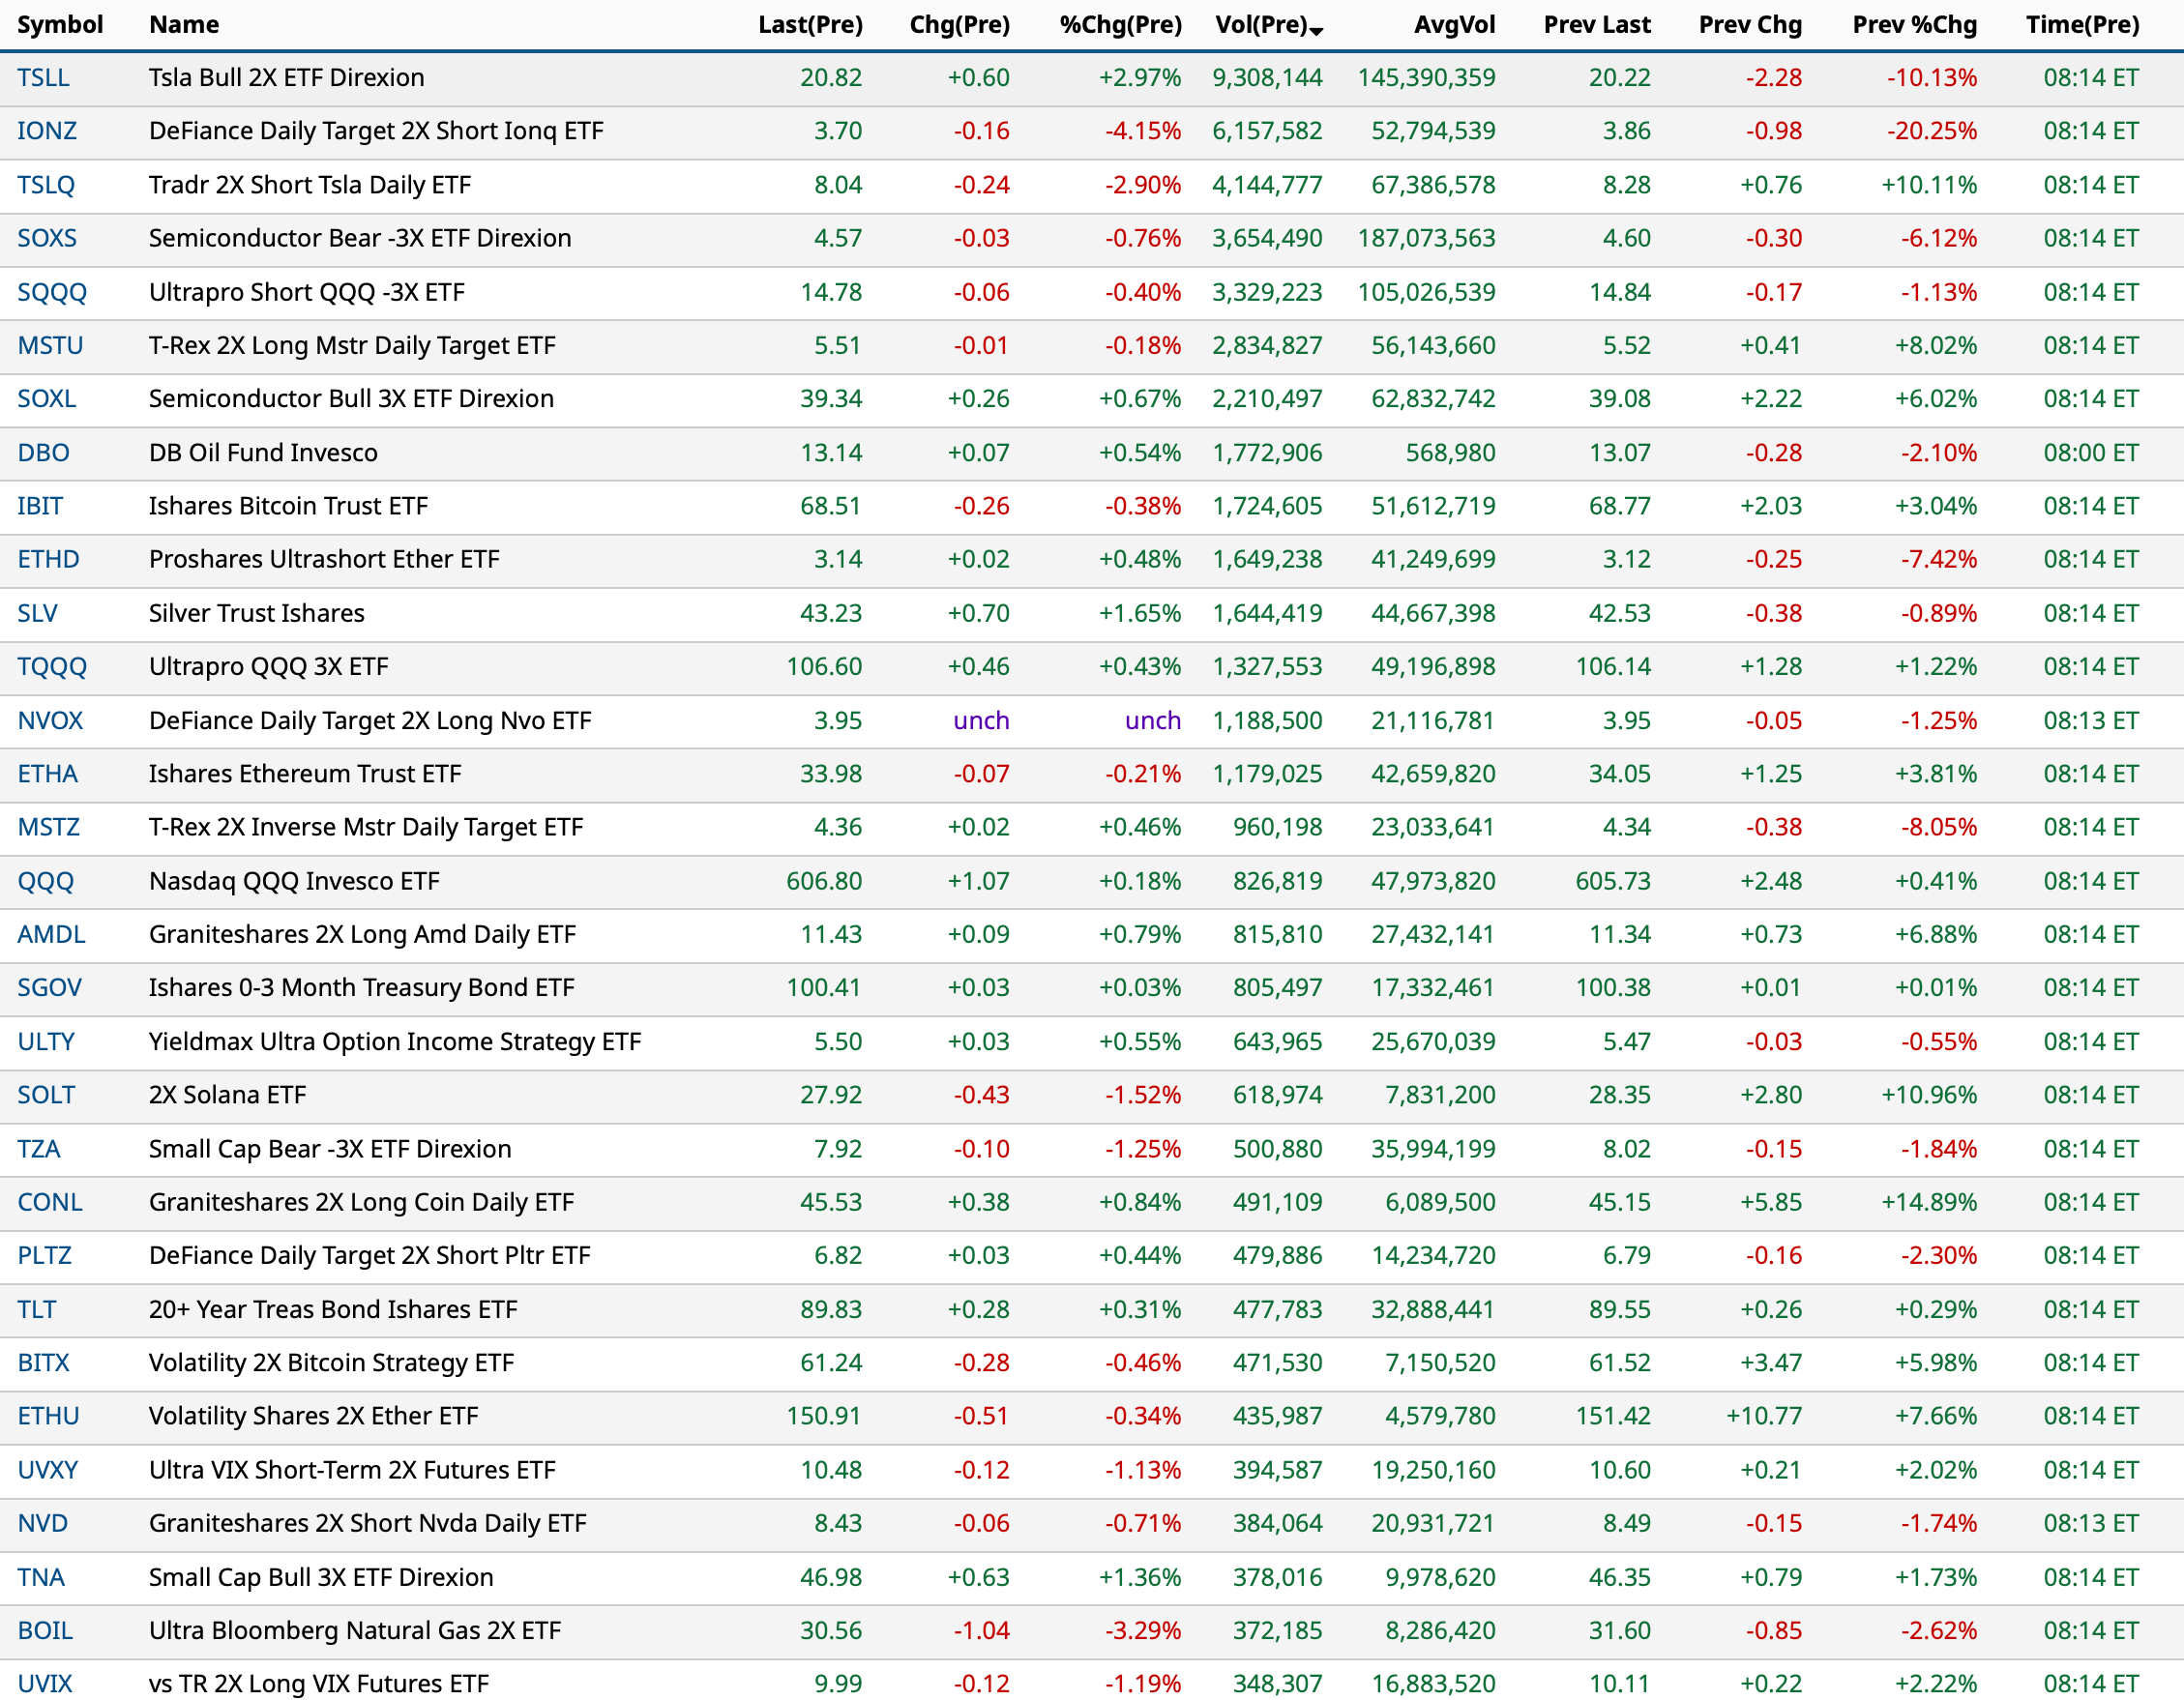The image size is (2184, 1700).
Task: Click the Name column header
Action: click(184, 24)
